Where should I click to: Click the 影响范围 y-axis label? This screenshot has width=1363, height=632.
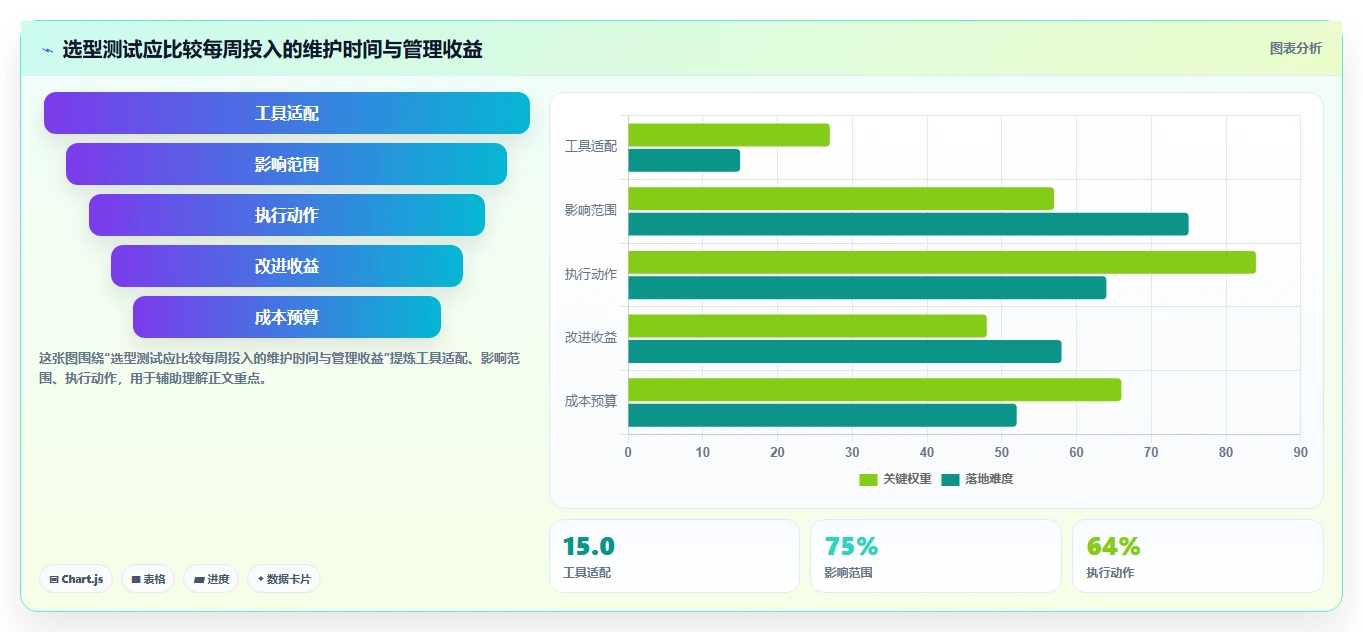pyautogui.click(x=591, y=211)
